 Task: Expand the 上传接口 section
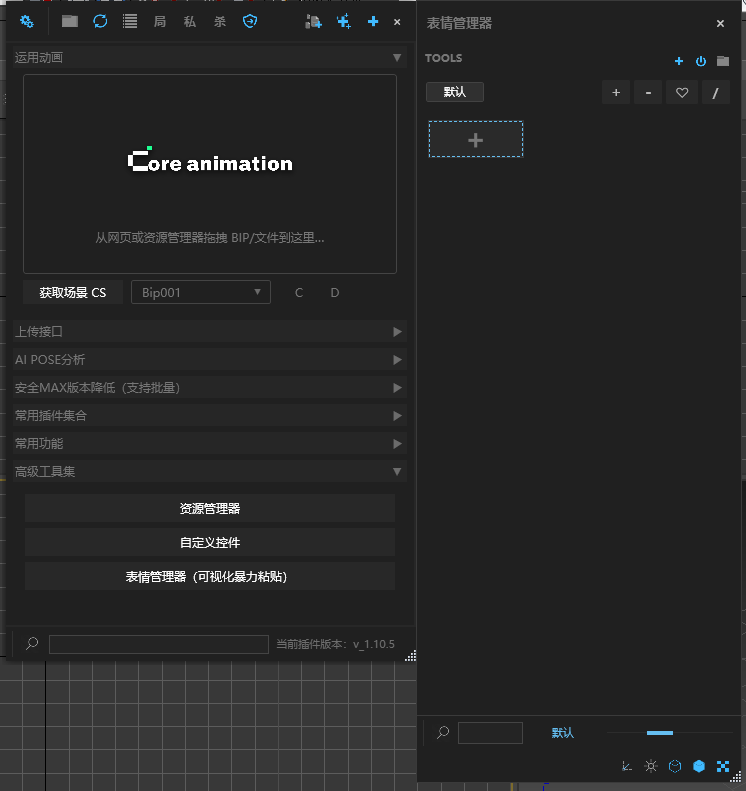(x=210, y=331)
